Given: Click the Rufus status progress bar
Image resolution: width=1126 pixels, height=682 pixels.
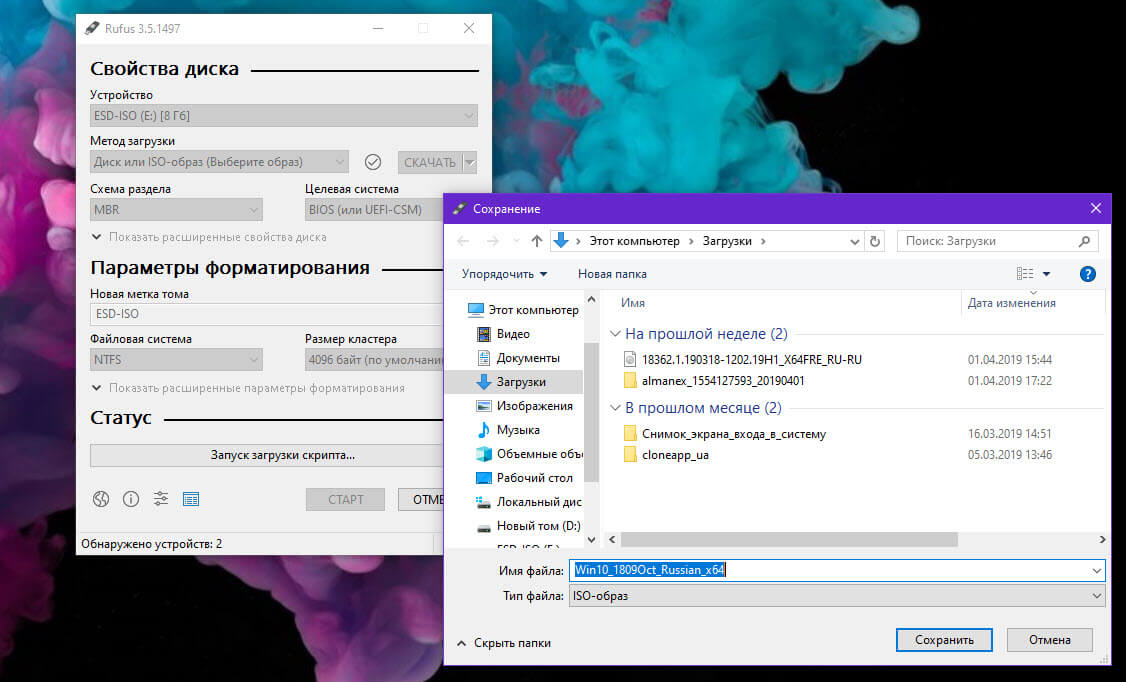Looking at the screenshot, I should [266, 455].
